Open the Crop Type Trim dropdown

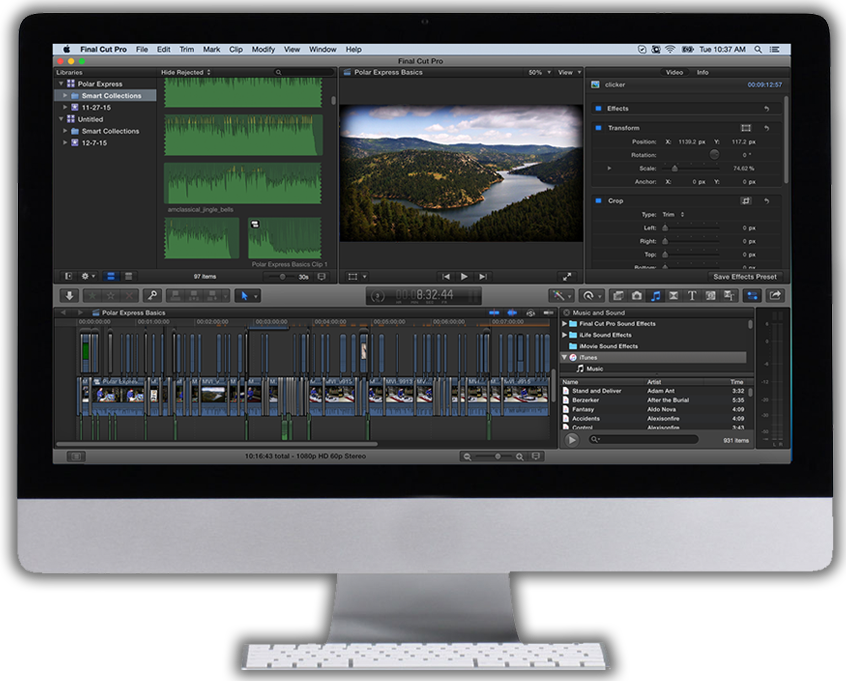(673, 214)
